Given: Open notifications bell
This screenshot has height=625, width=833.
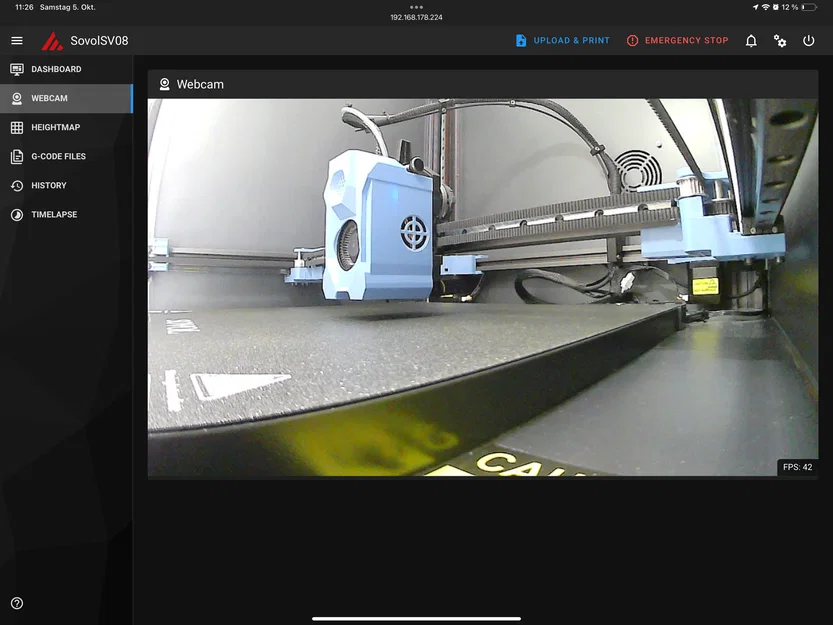Looking at the screenshot, I should 751,41.
